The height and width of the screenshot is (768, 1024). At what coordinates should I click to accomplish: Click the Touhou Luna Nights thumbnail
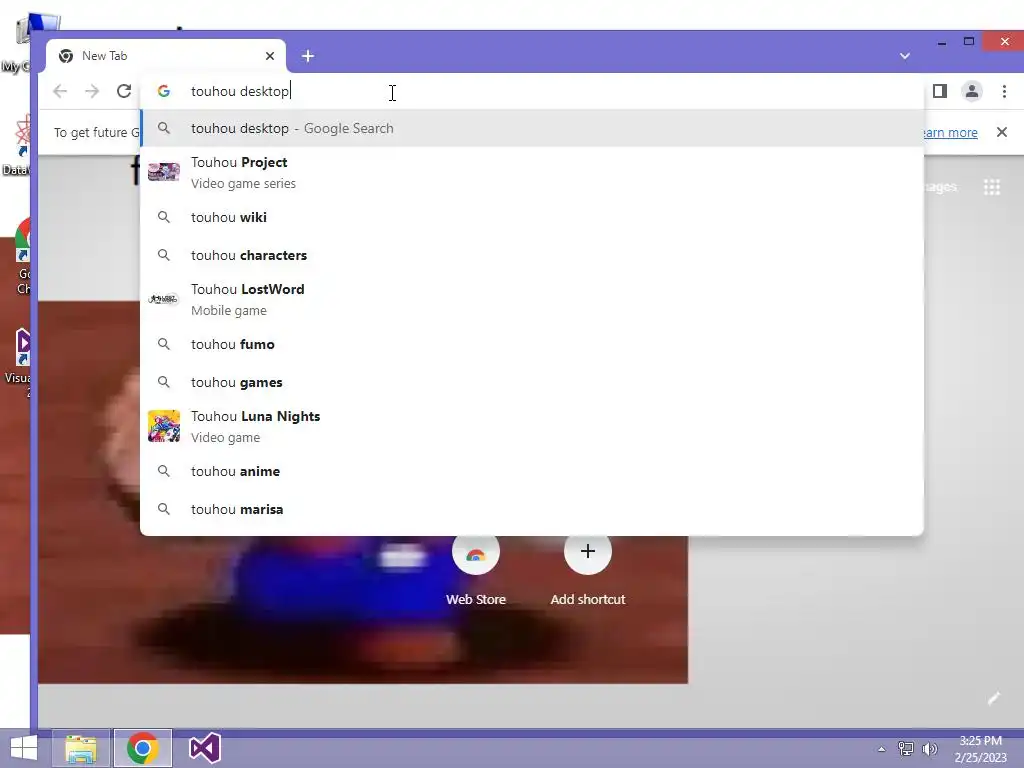(164, 426)
